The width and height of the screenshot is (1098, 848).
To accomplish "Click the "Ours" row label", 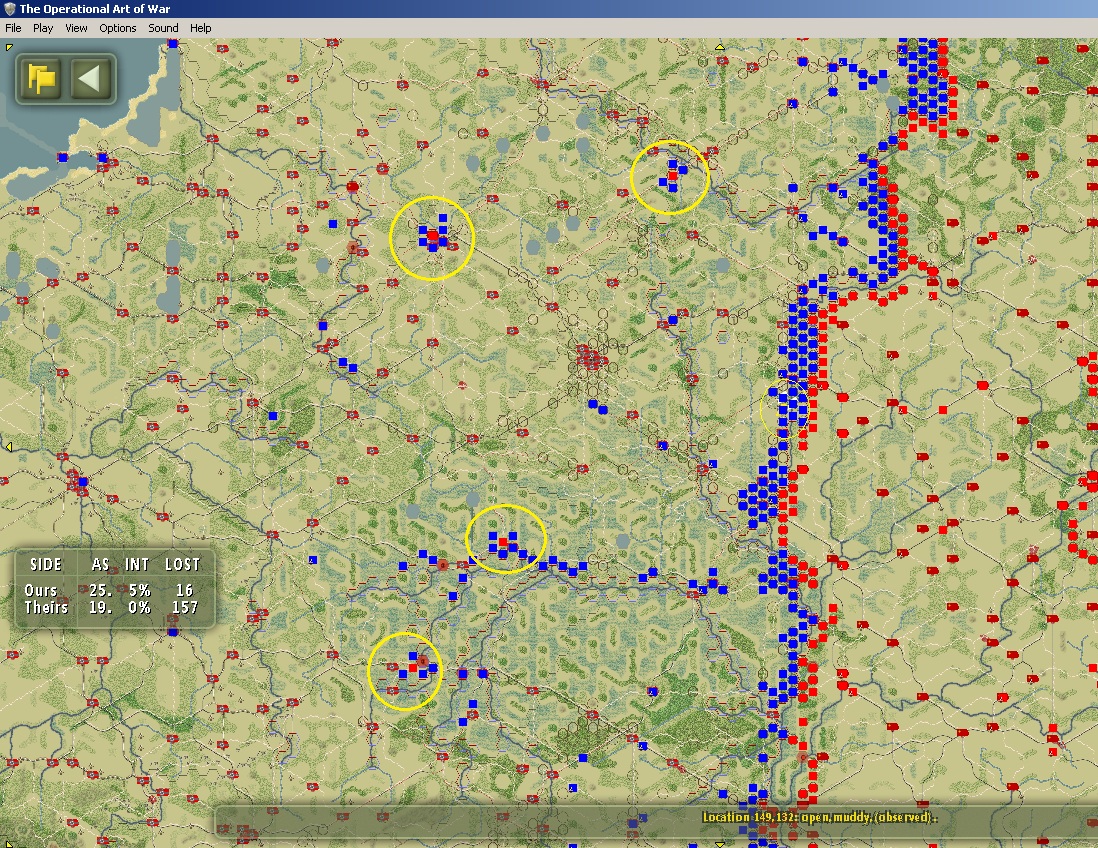I will [x=41, y=590].
